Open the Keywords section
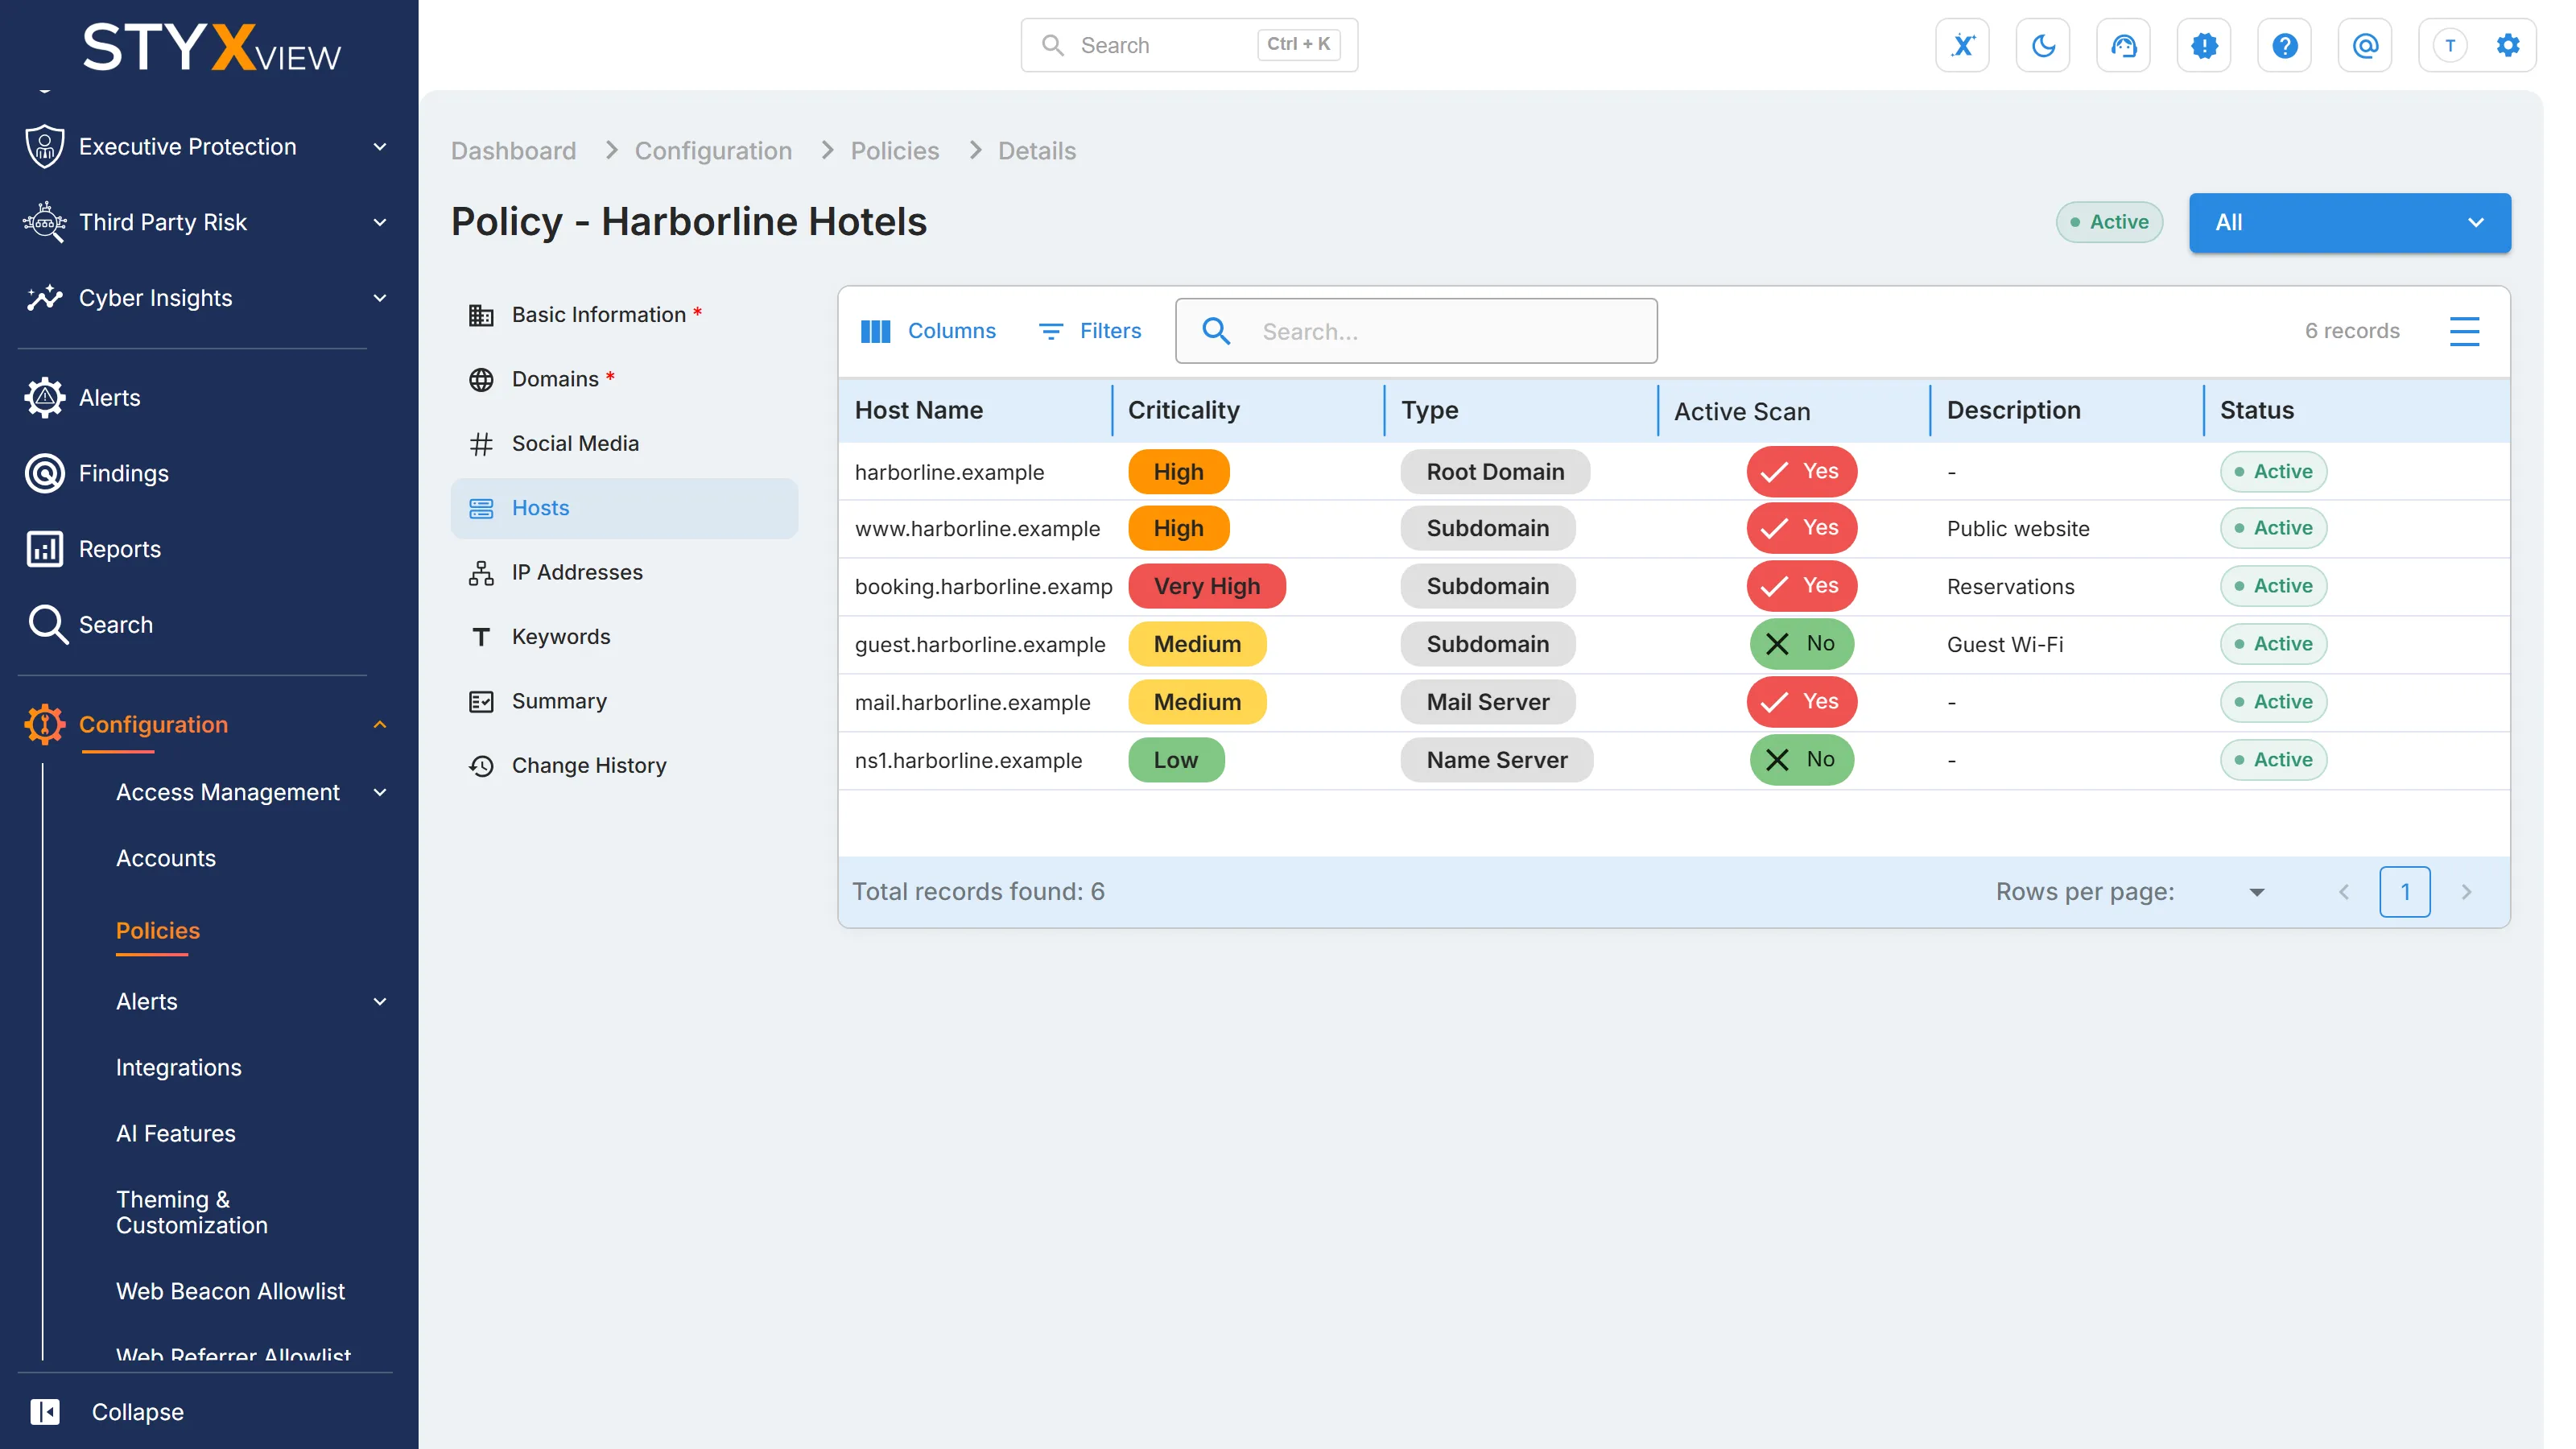Image resolution: width=2576 pixels, height=1449 pixels. (x=624, y=637)
